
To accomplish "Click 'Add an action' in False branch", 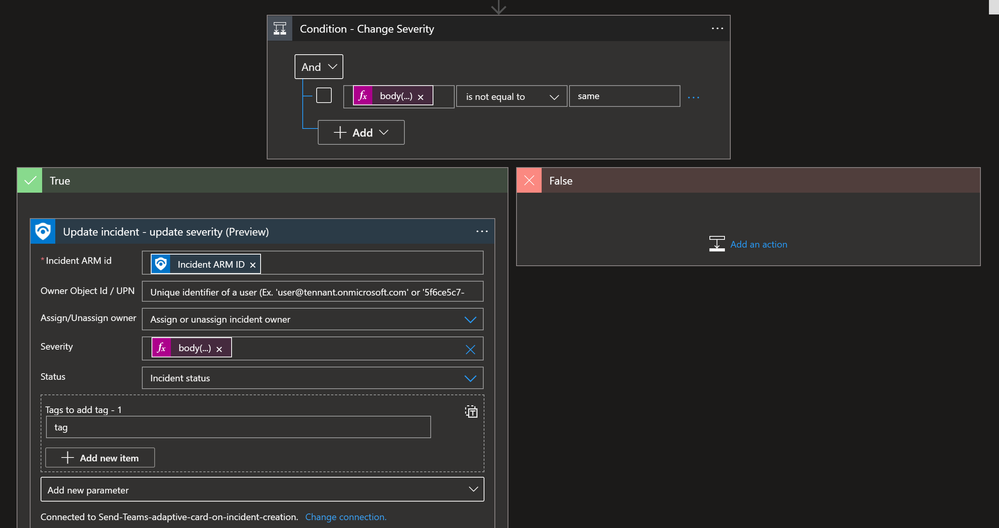I will 758,244.
